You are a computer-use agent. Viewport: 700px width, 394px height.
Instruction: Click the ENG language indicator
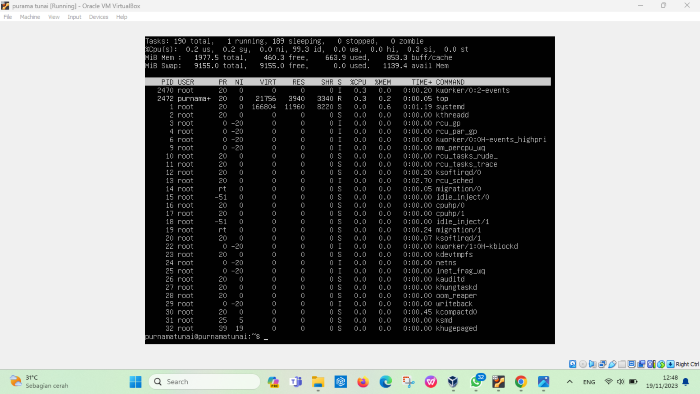coord(589,382)
